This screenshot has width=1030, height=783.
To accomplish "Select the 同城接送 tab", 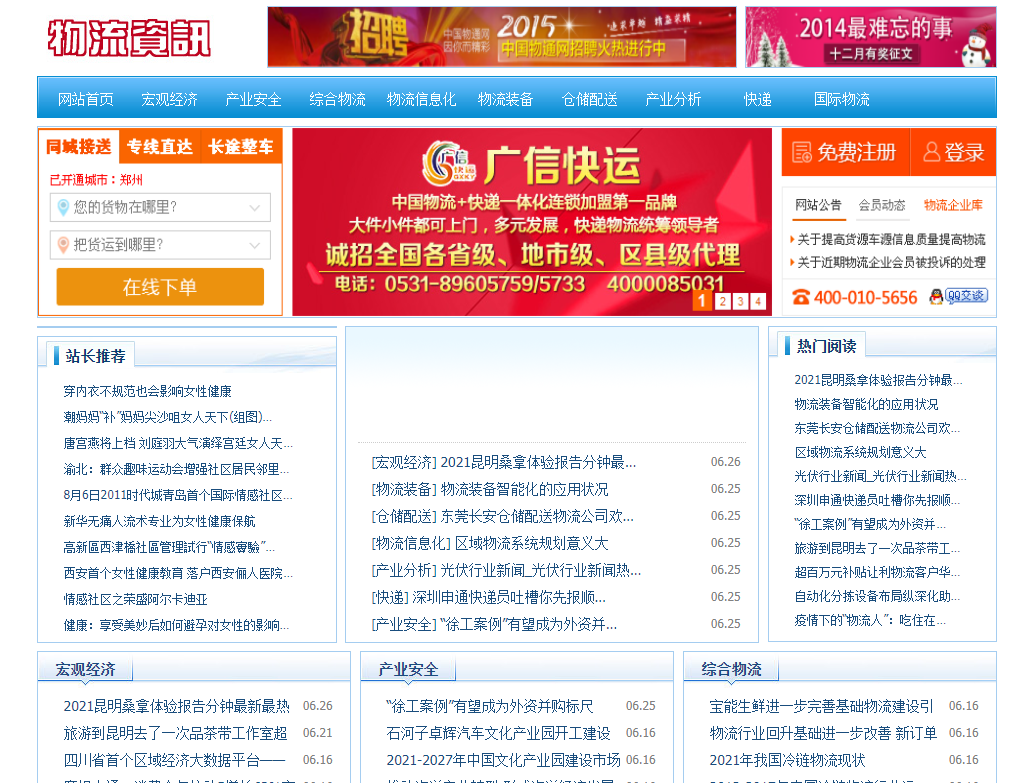I will (79, 146).
